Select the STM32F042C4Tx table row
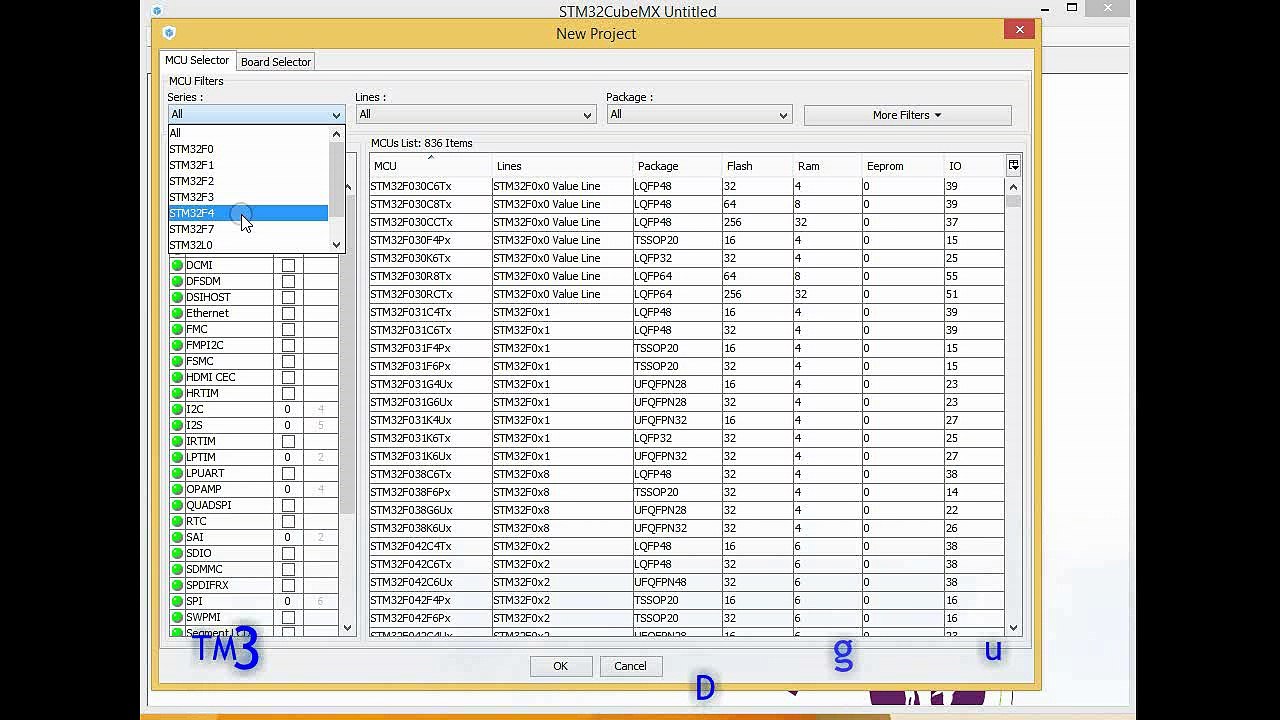Viewport: 1280px width, 720px height. (686, 546)
